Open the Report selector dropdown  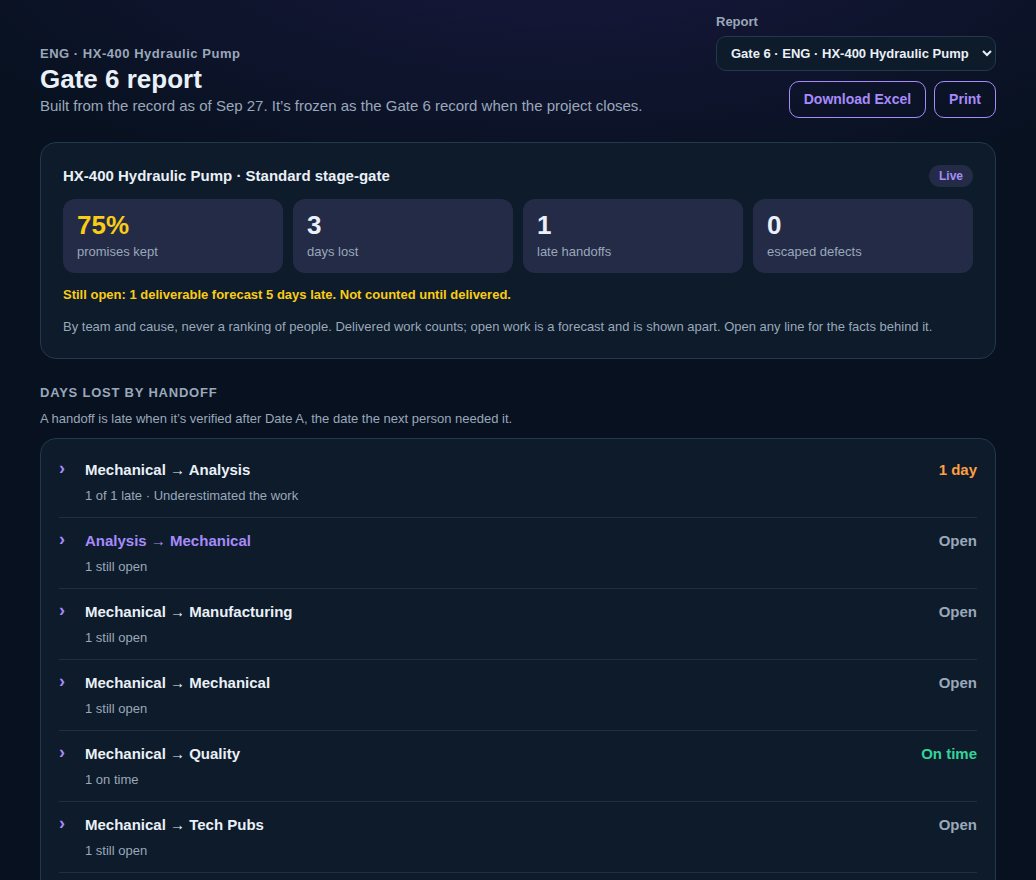point(856,54)
